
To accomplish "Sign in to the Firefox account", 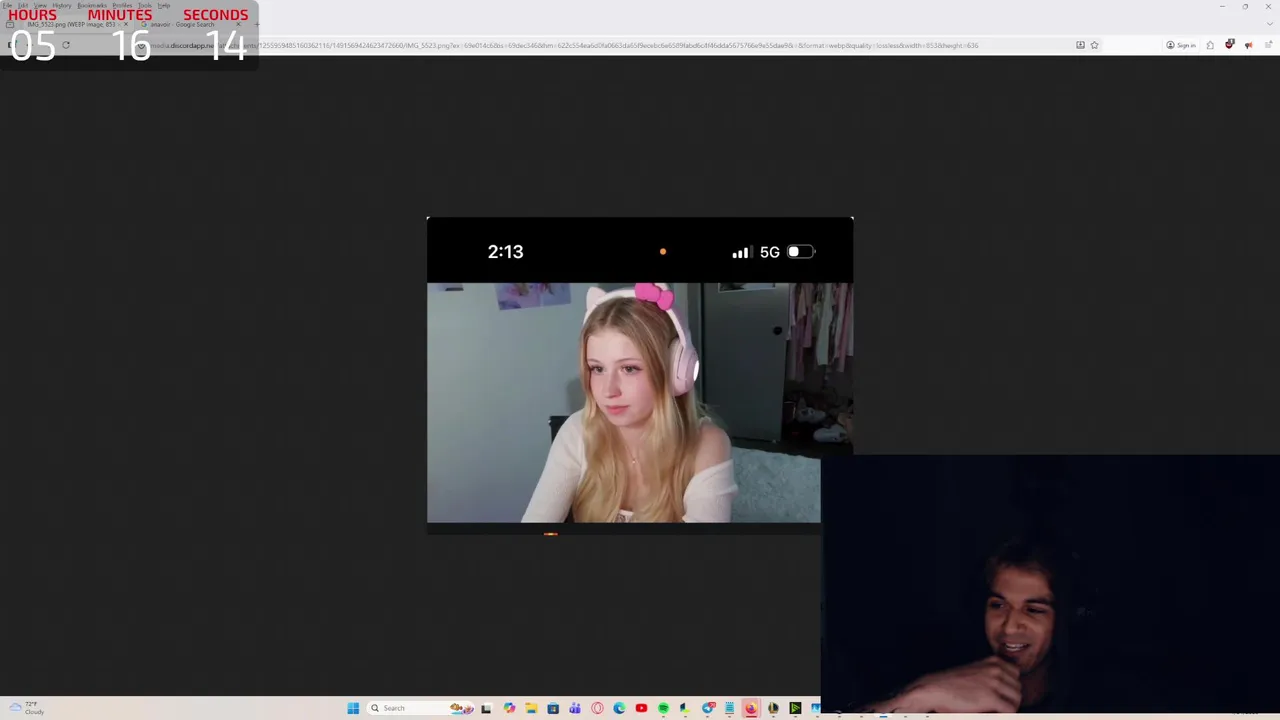I will [x=1181, y=45].
